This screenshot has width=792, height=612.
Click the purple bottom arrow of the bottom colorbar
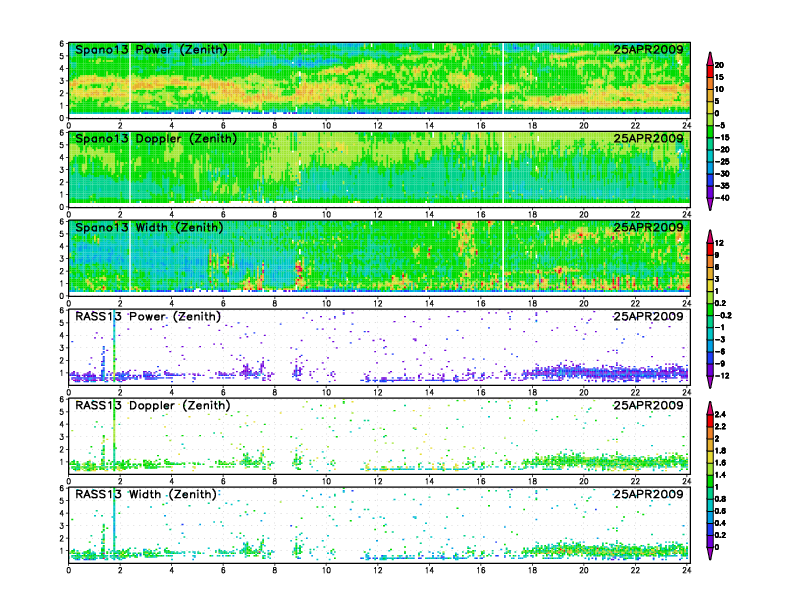(710, 553)
